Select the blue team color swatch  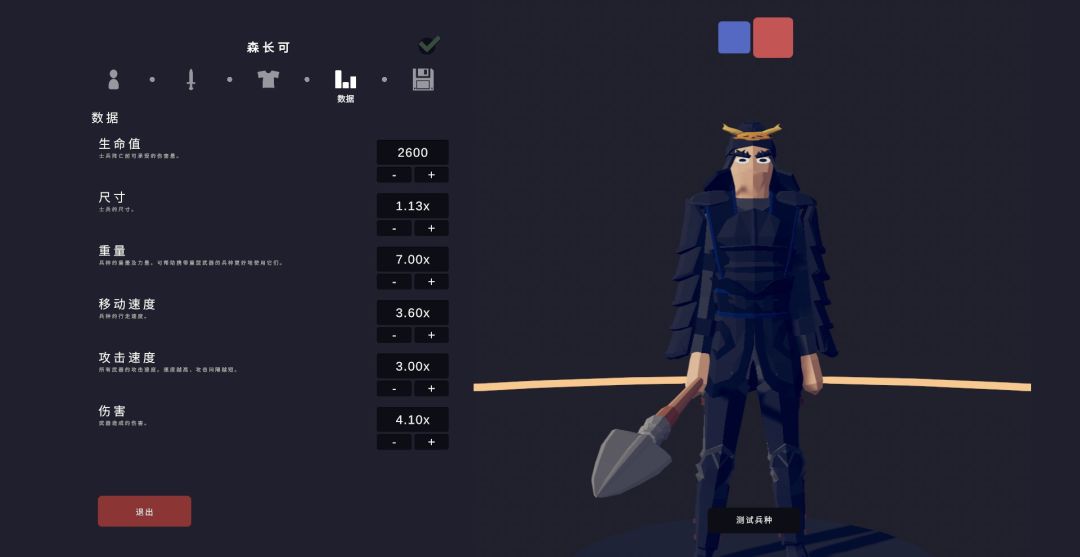click(734, 37)
